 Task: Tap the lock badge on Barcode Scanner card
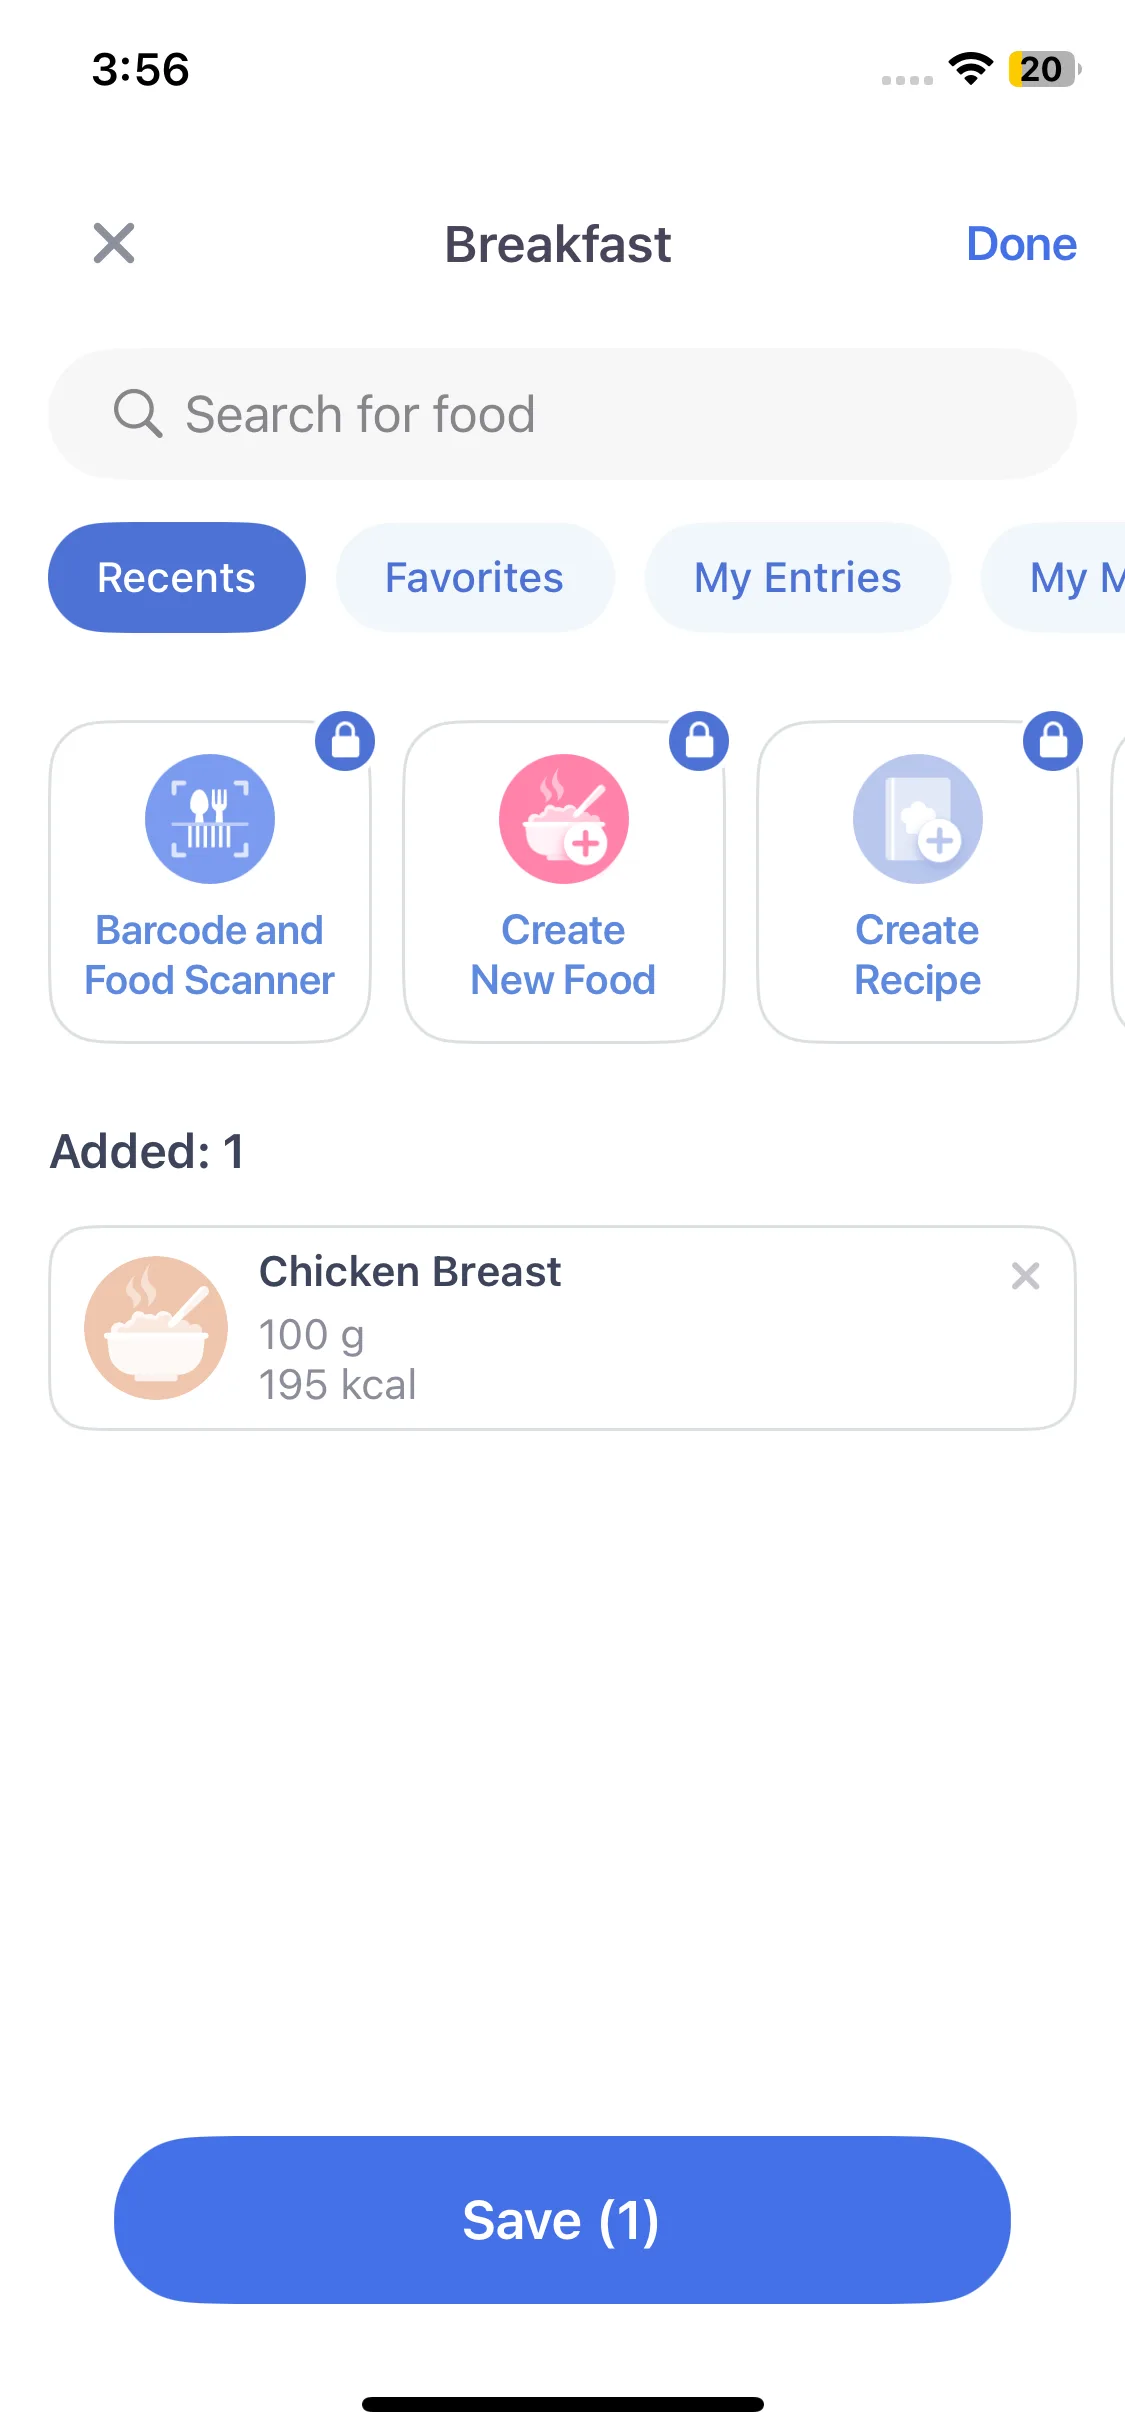coord(345,741)
